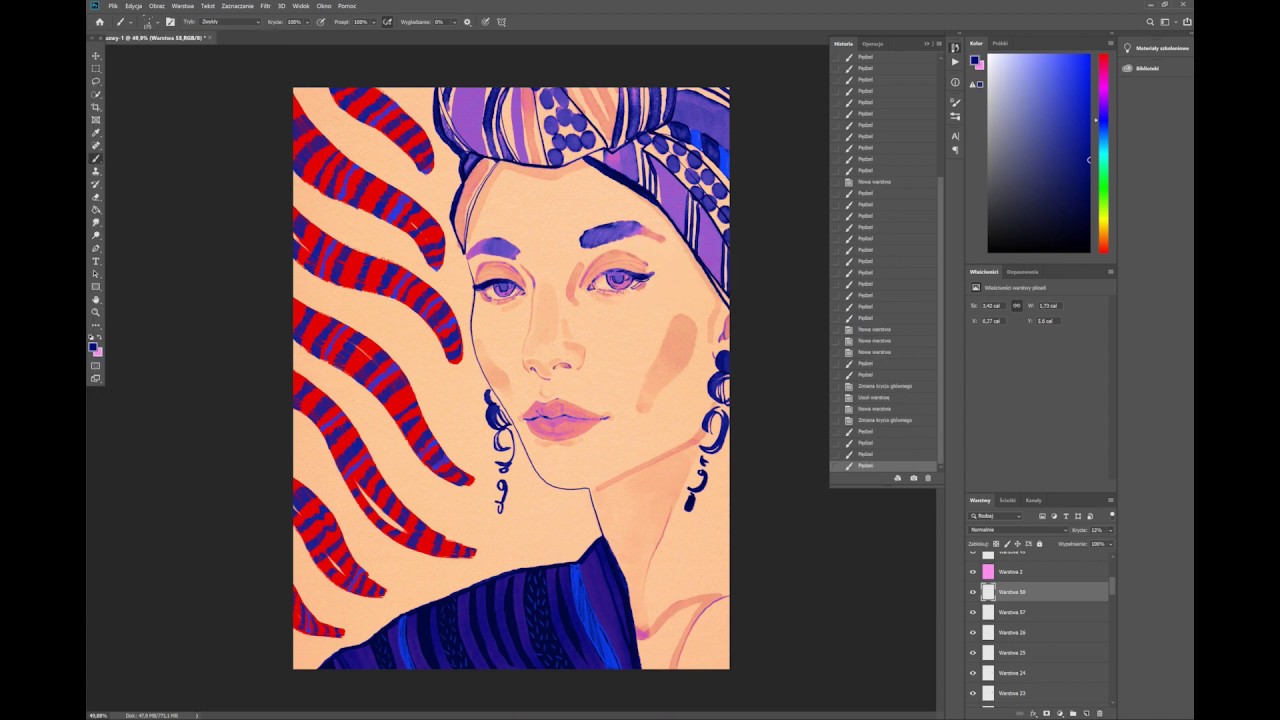Screen dimensions: 1280x720
Task: Switch to the Kanały tab
Action: [1034, 500]
